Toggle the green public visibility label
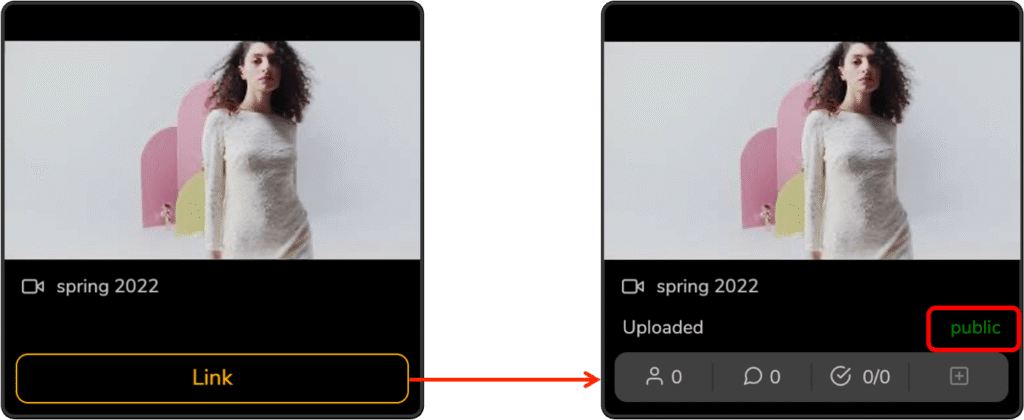This screenshot has height=420, width=1024. [975, 328]
